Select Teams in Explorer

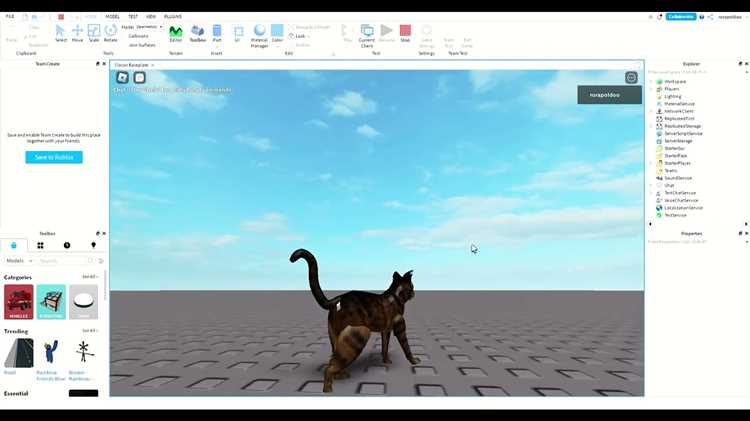671,171
